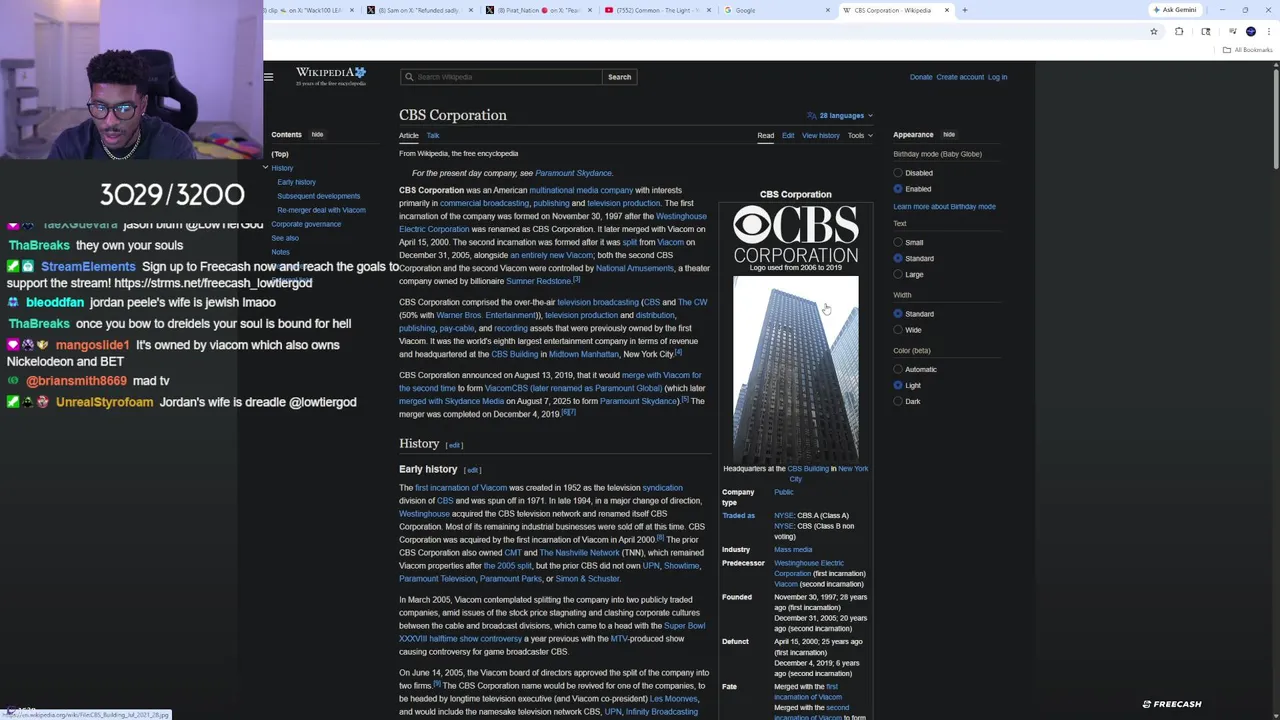Image resolution: width=1280 pixels, height=720 pixels.
Task: Select the Read tab
Action: click(765, 135)
